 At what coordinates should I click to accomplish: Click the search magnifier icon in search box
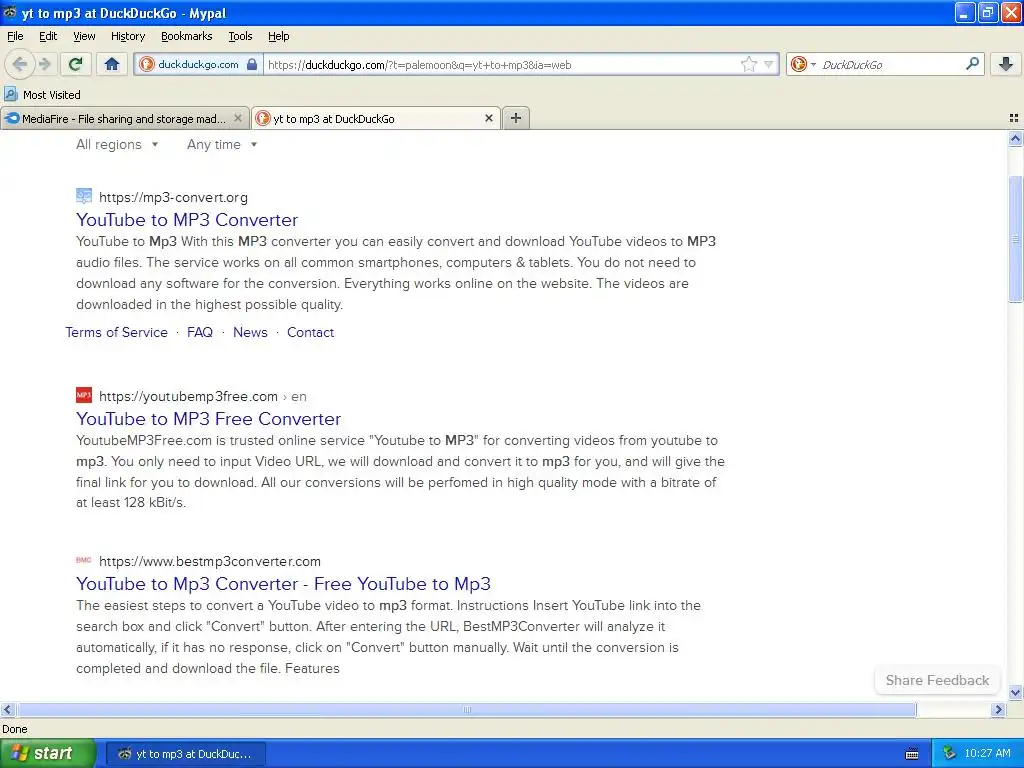tap(972, 64)
